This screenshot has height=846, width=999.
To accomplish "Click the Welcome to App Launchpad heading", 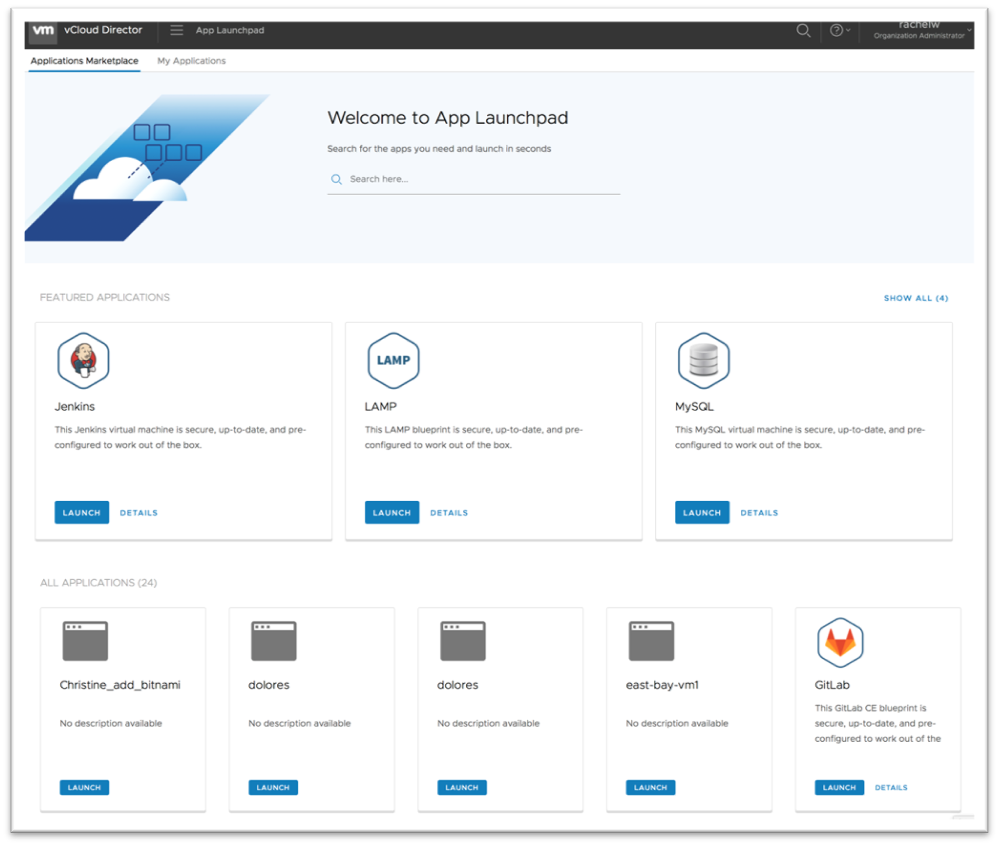I will pyautogui.click(x=448, y=118).
